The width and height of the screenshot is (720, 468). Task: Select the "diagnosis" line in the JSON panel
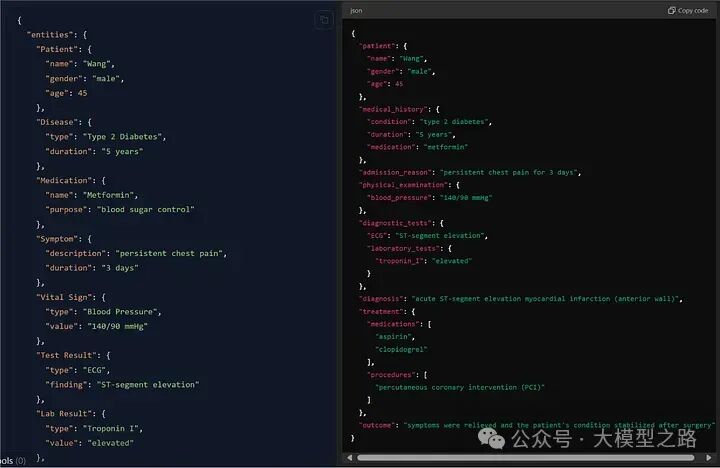pyautogui.click(x=520, y=298)
